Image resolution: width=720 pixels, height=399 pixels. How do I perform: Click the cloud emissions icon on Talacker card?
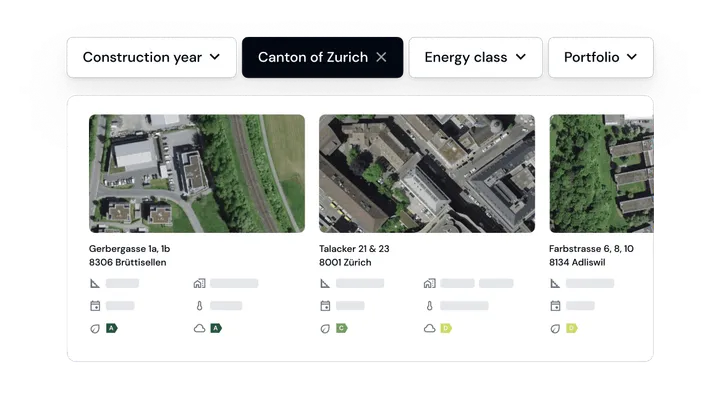(x=429, y=328)
